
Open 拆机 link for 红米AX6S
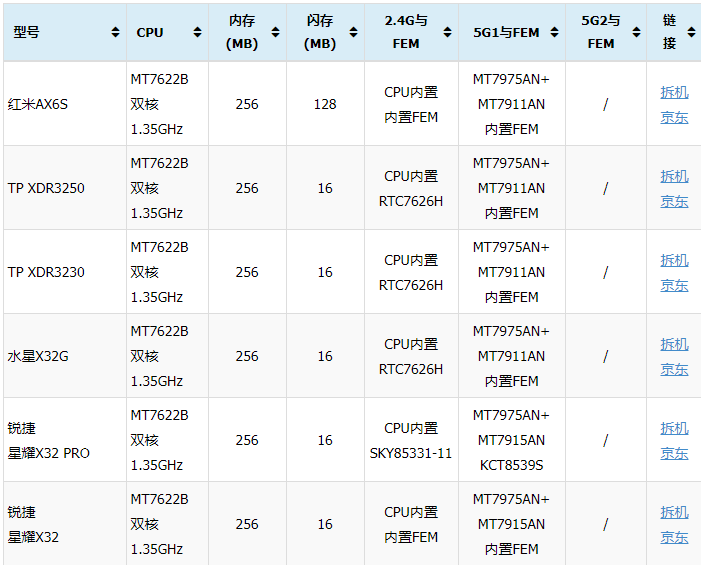coord(674,92)
